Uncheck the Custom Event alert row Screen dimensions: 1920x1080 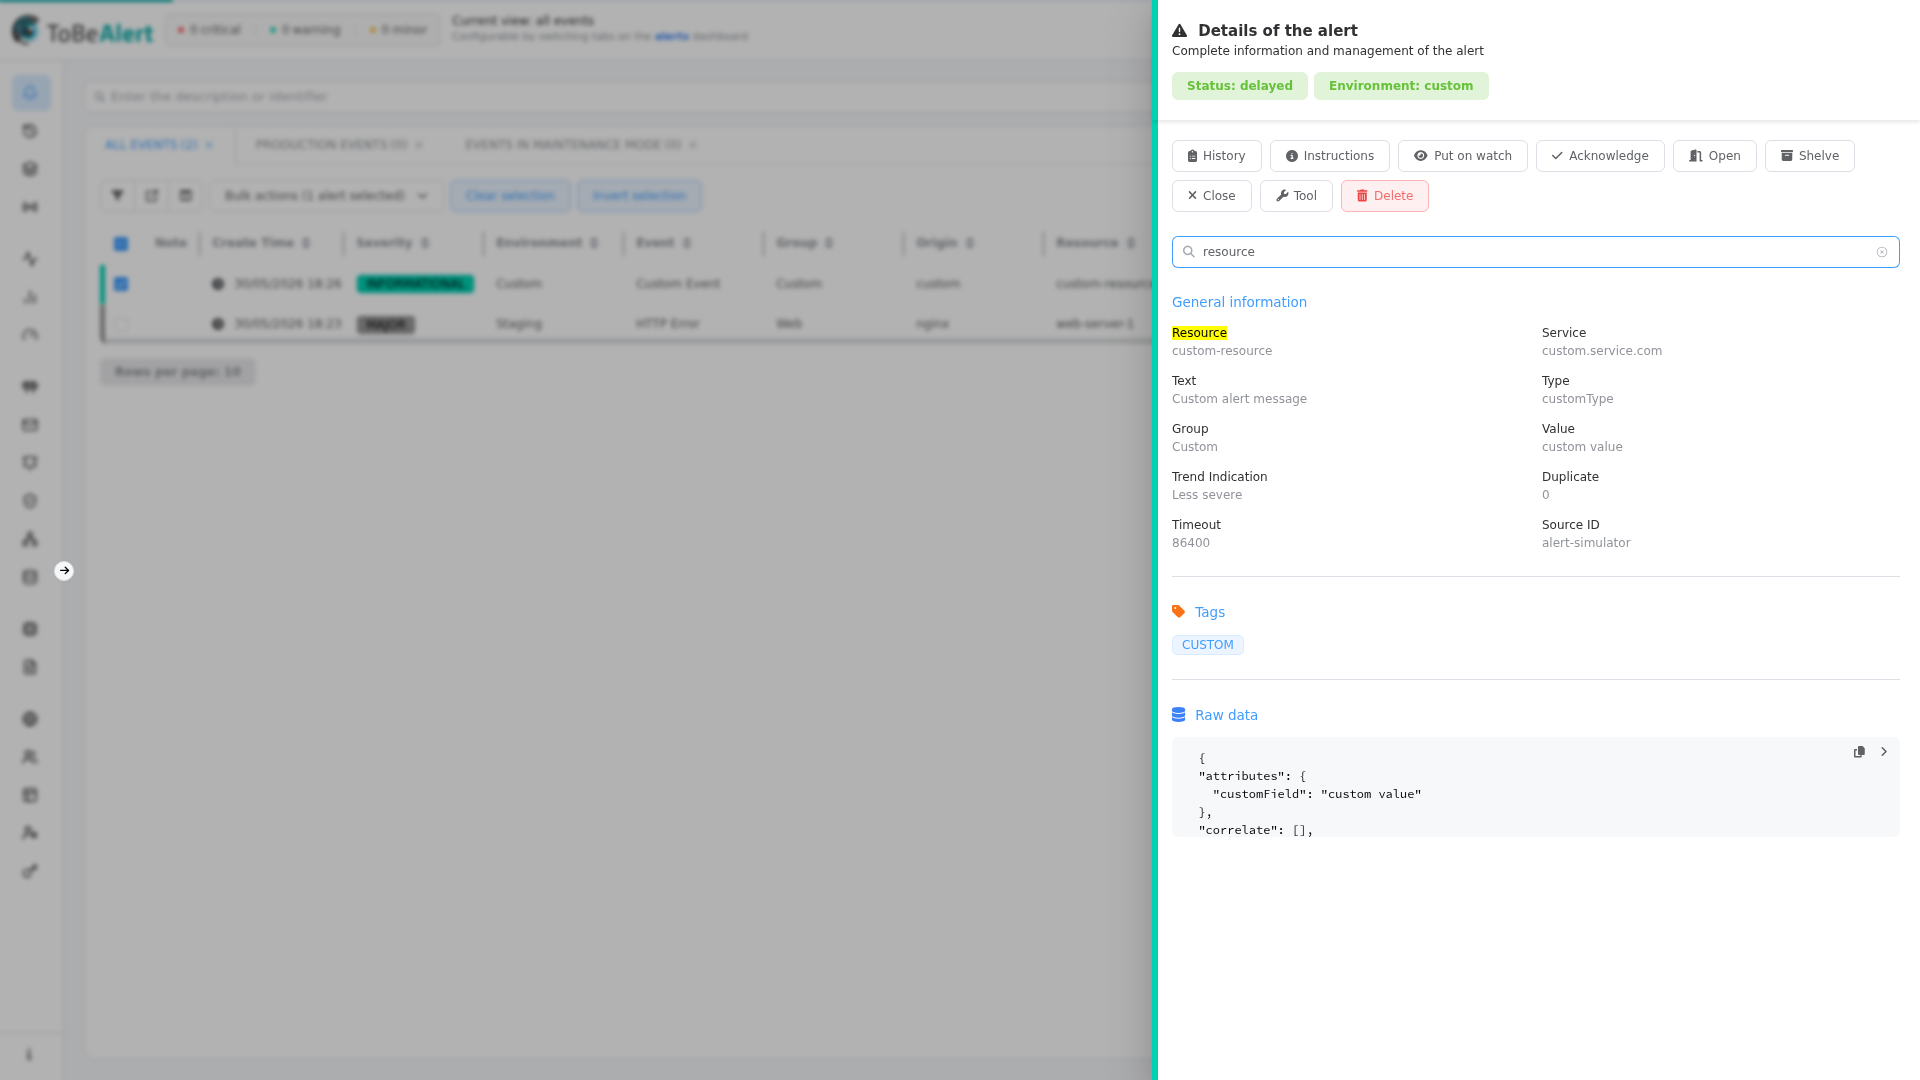[121, 284]
